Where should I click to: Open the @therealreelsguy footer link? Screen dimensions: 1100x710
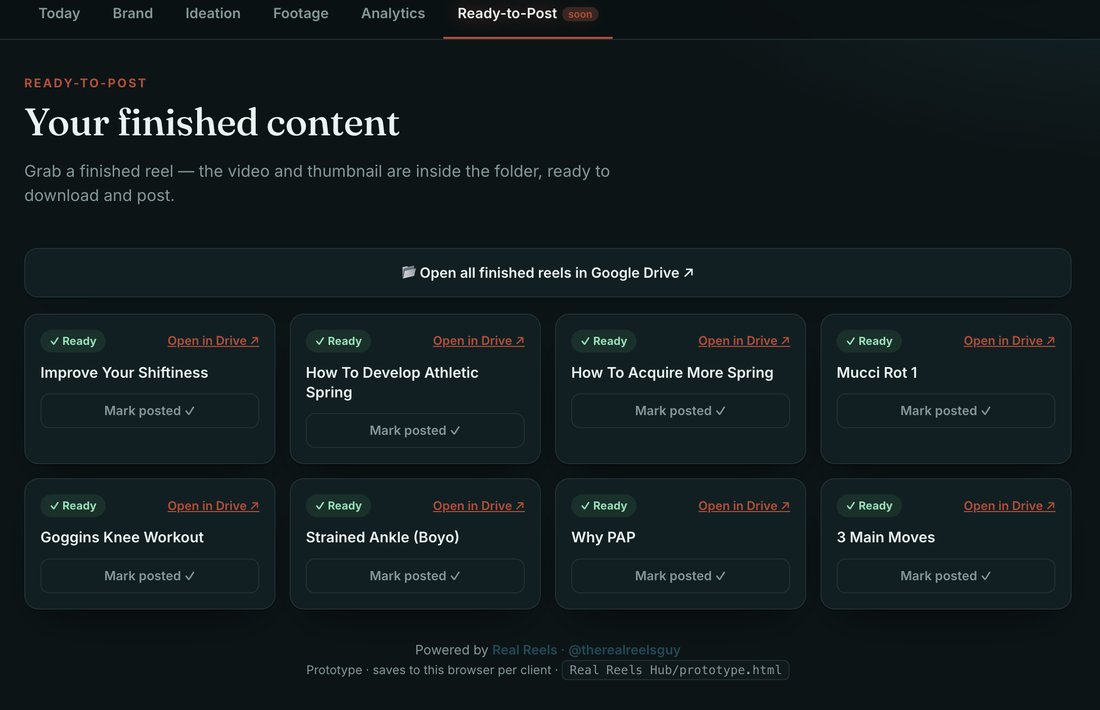pyautogui.click(x=624, y=650)
